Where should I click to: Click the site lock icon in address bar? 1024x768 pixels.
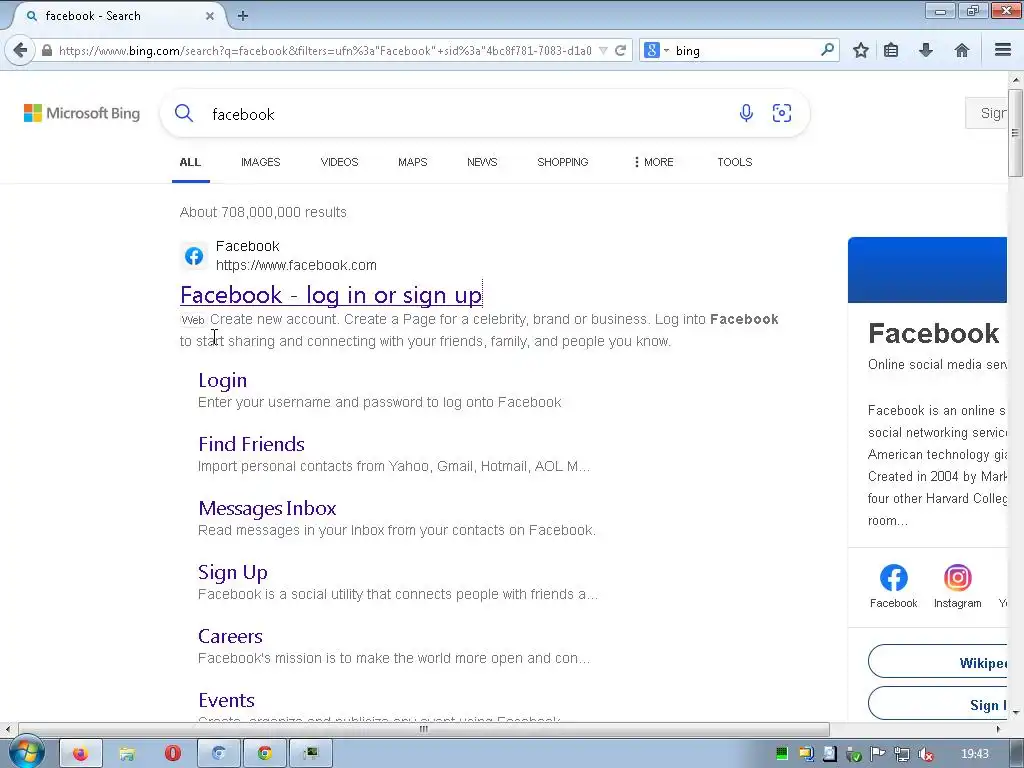tap(47, 50)
